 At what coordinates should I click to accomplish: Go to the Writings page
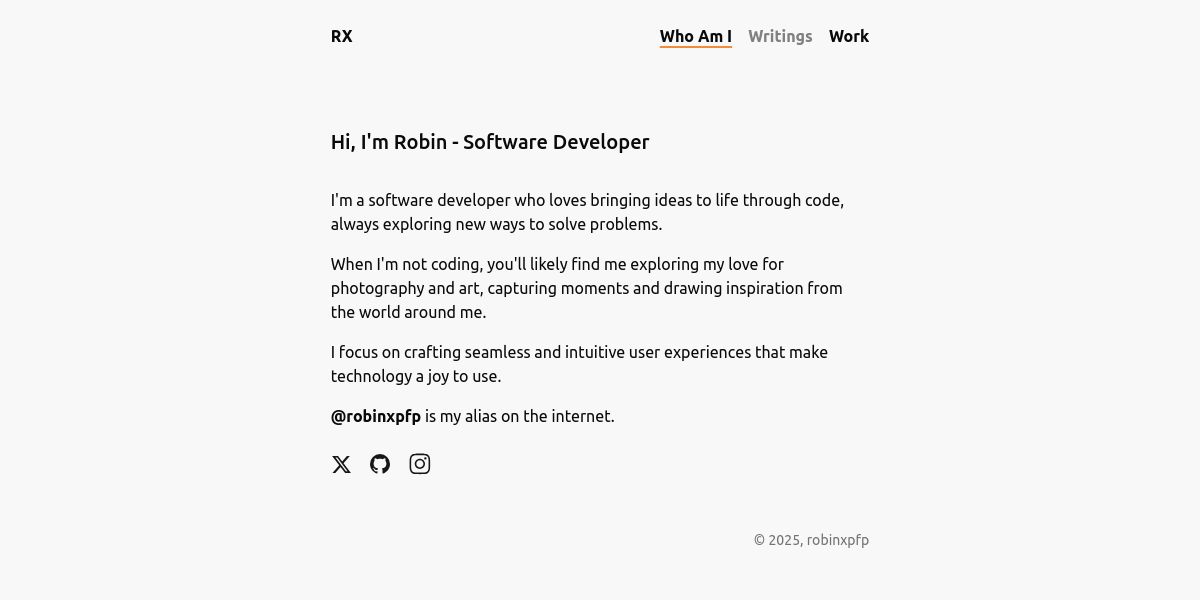(780, 36)
